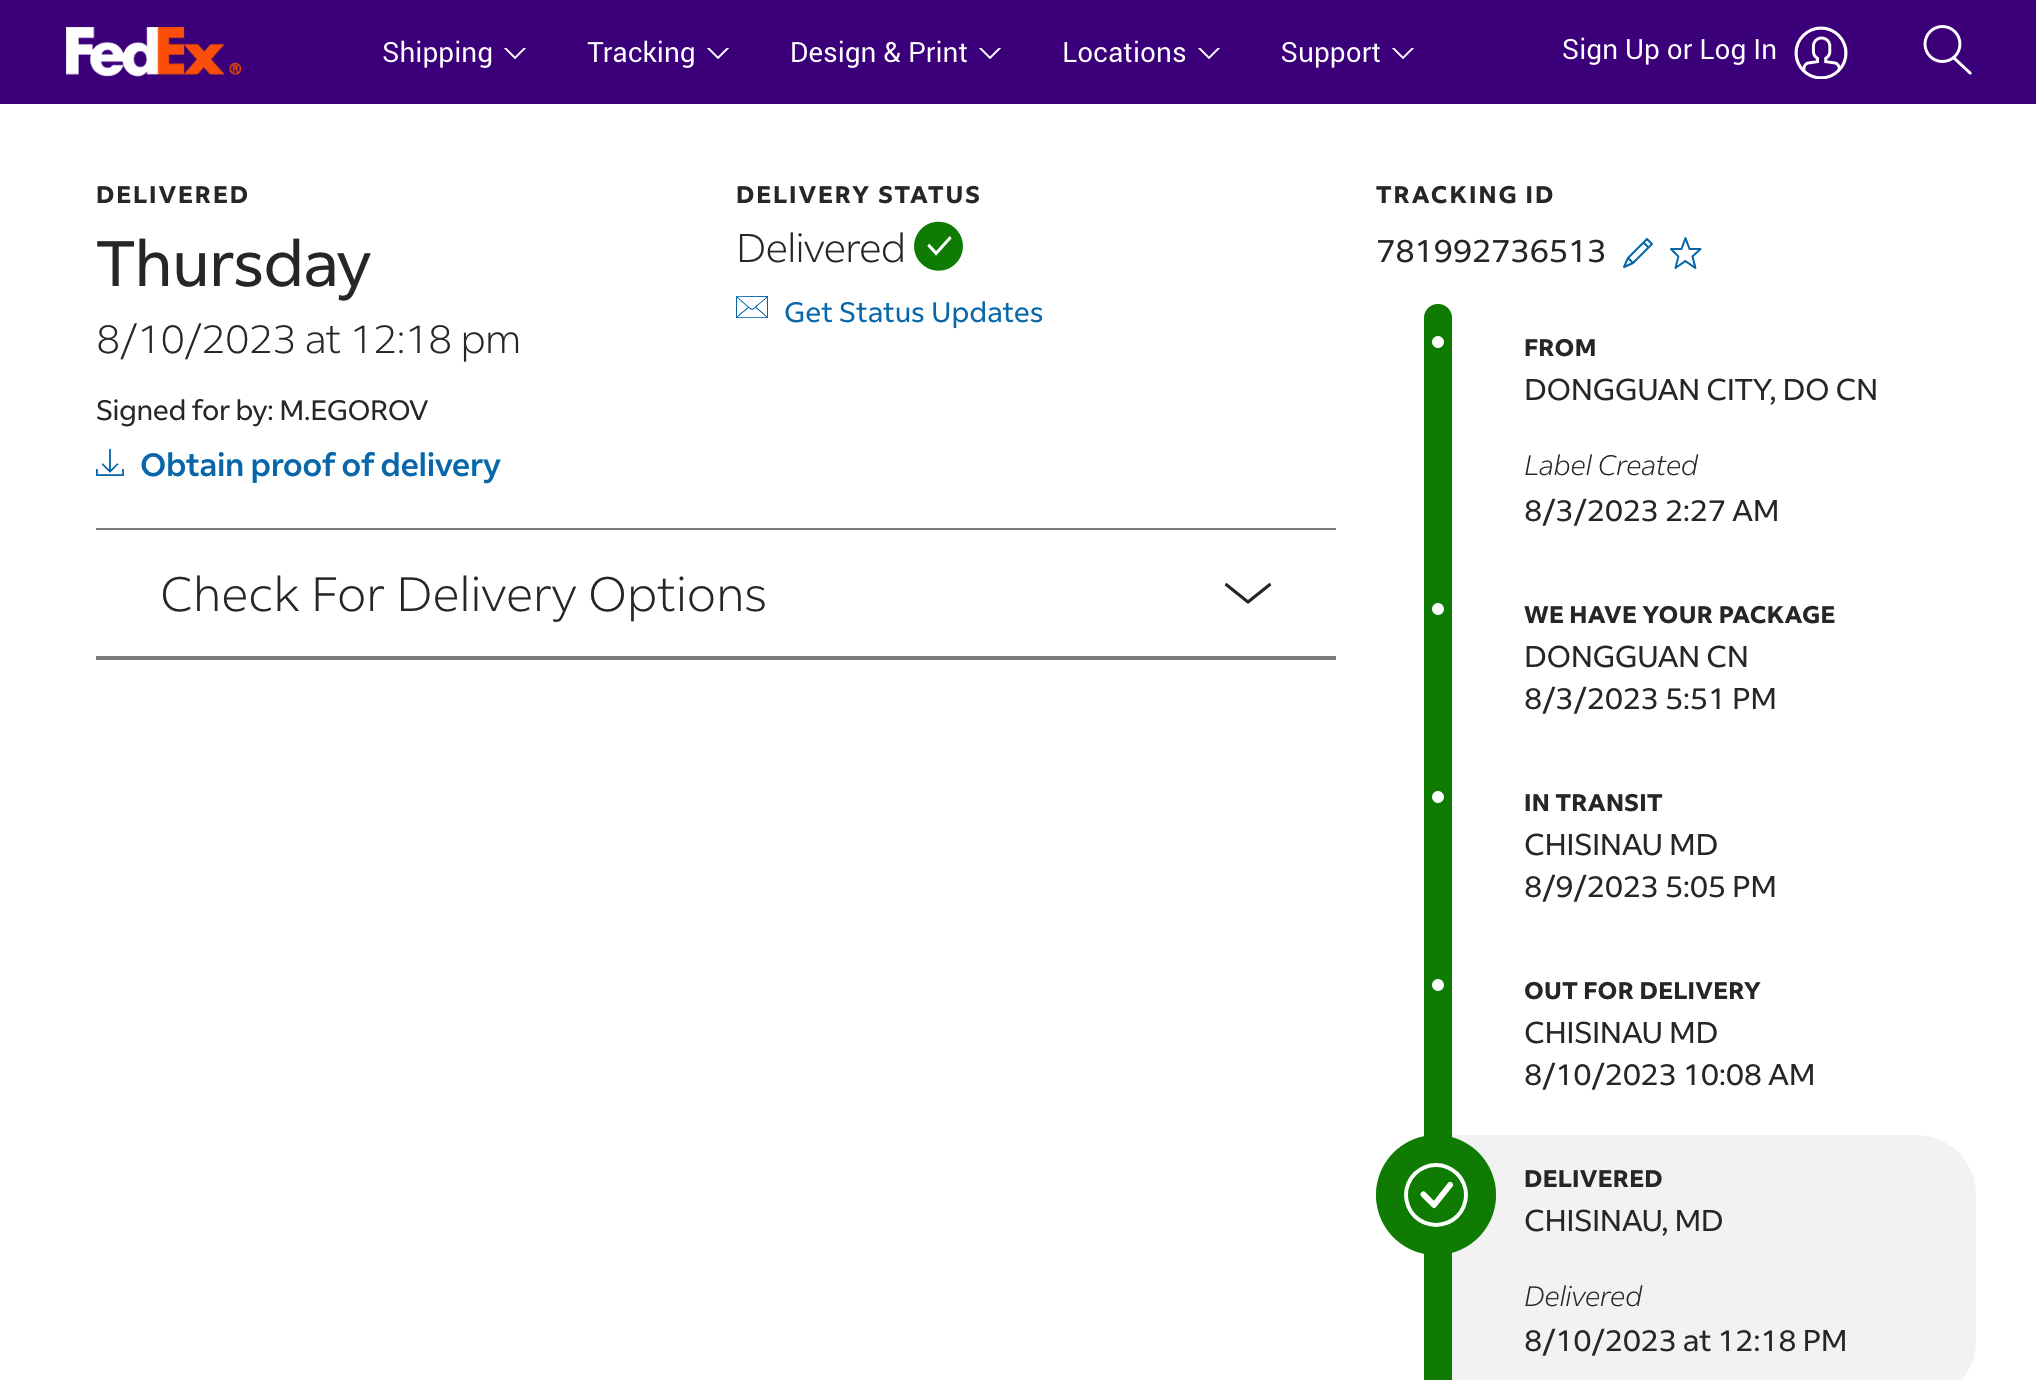2036x1380 pixels.
Task: Open the Tracking dropdown menu
Action: point(657,52)
